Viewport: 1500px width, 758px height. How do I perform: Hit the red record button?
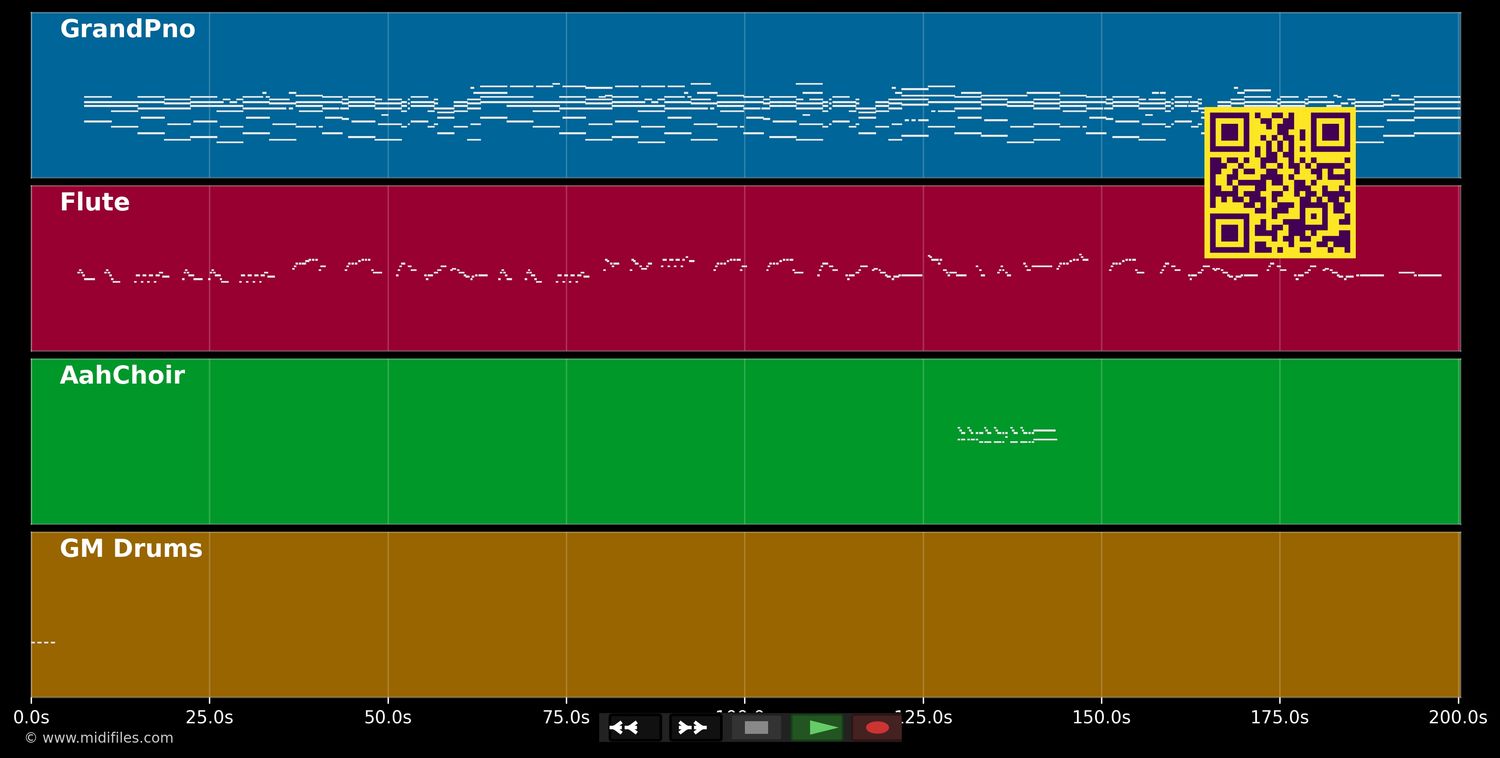point(877,727)
